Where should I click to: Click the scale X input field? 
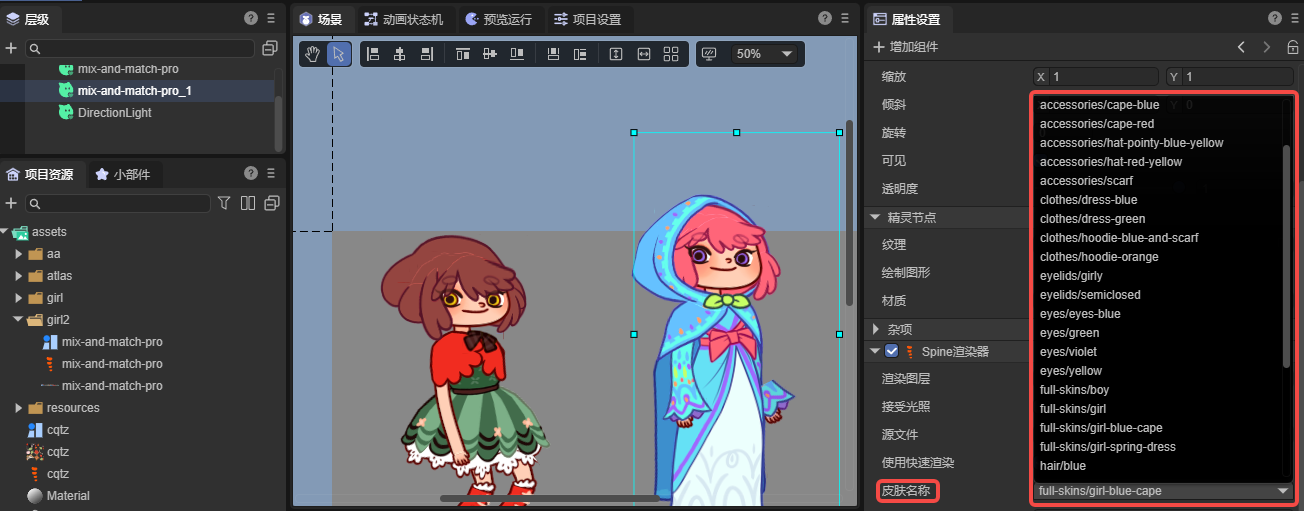pos(1103,77)
